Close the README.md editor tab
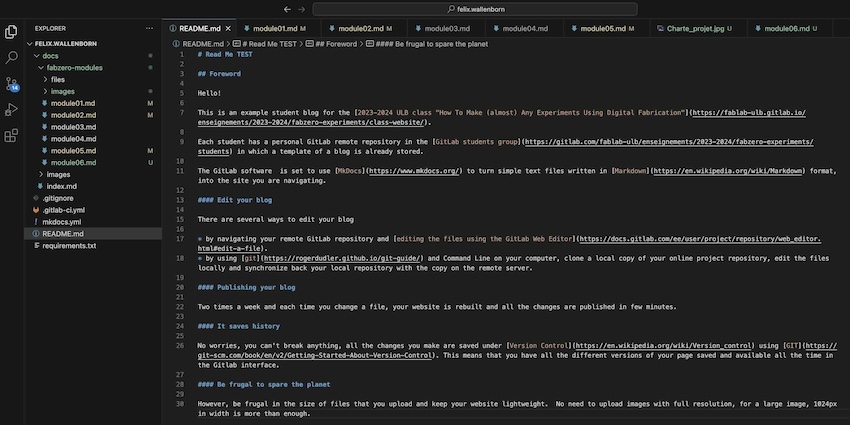The image size is (850, 425). tap(228, 28)
